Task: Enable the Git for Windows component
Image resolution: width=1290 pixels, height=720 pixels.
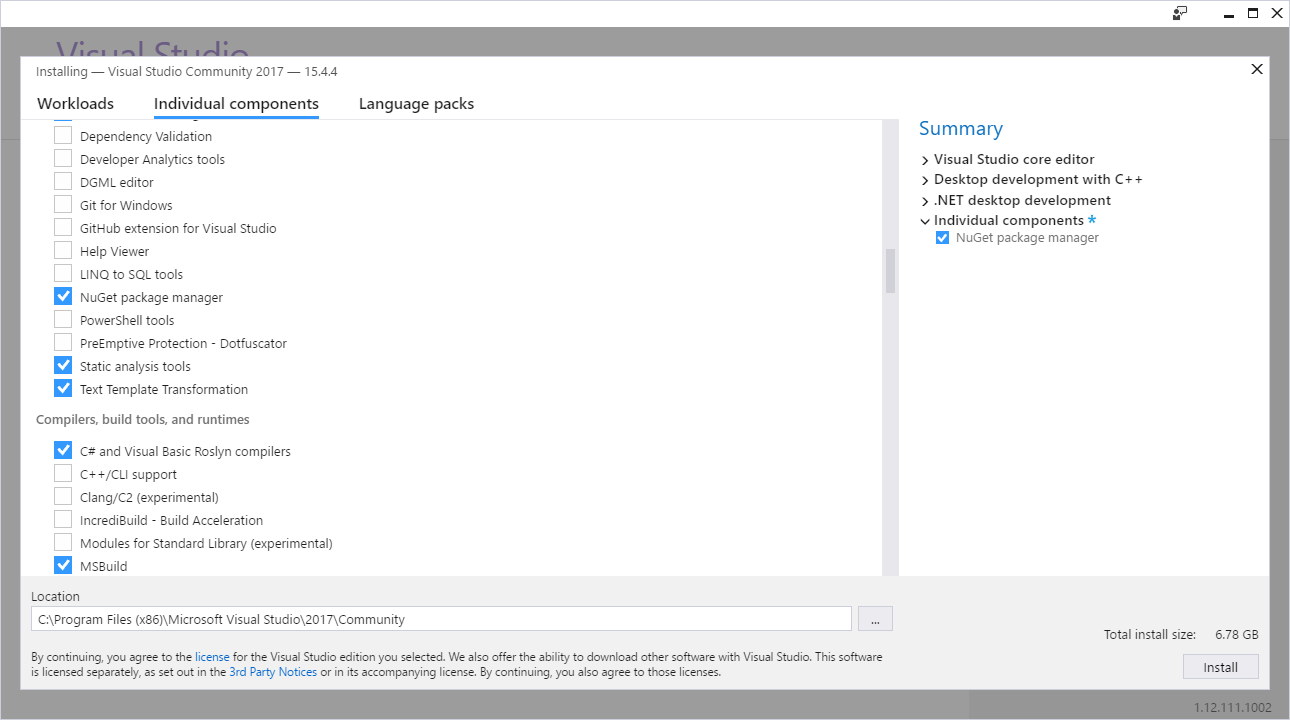Action: [63, 204]
